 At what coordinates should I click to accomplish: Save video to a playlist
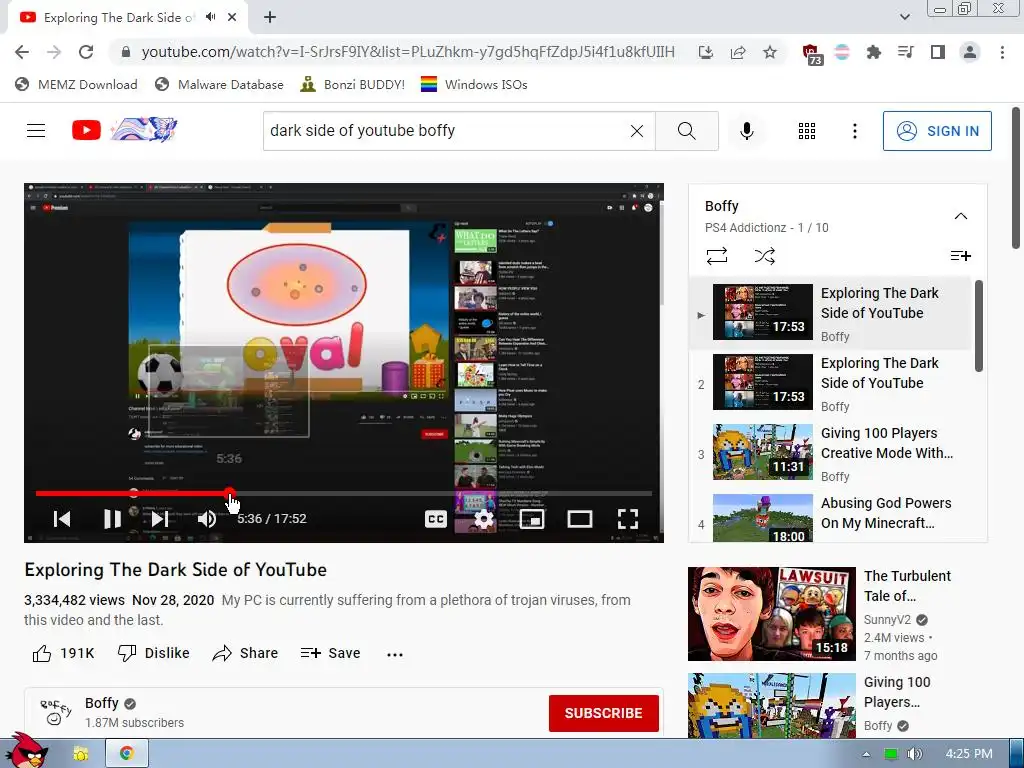click(x=330, y=653)
